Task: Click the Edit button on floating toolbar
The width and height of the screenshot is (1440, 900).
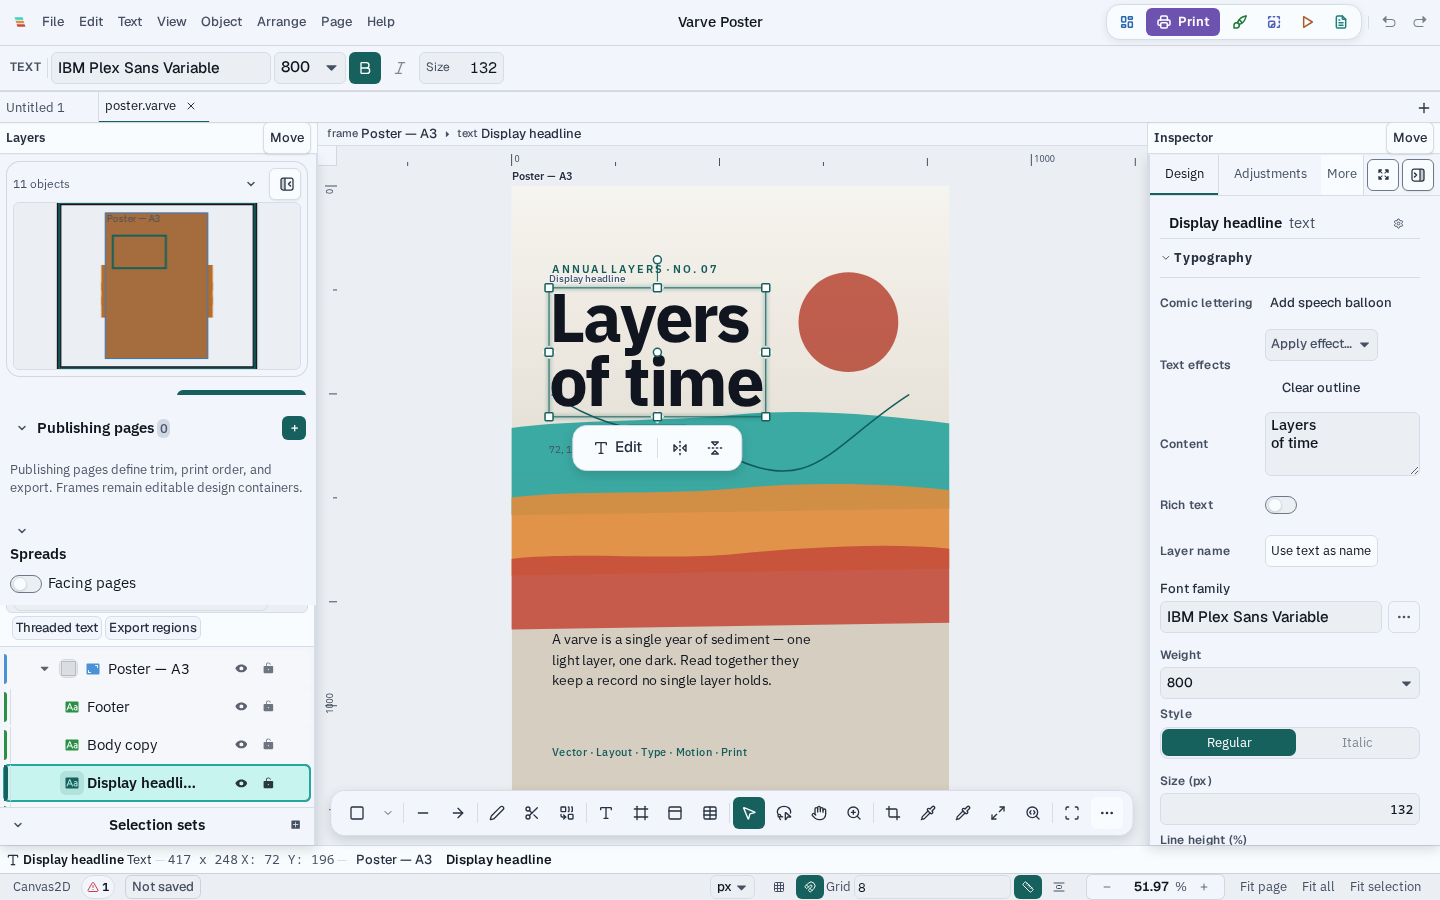Action: pos(618,448)
